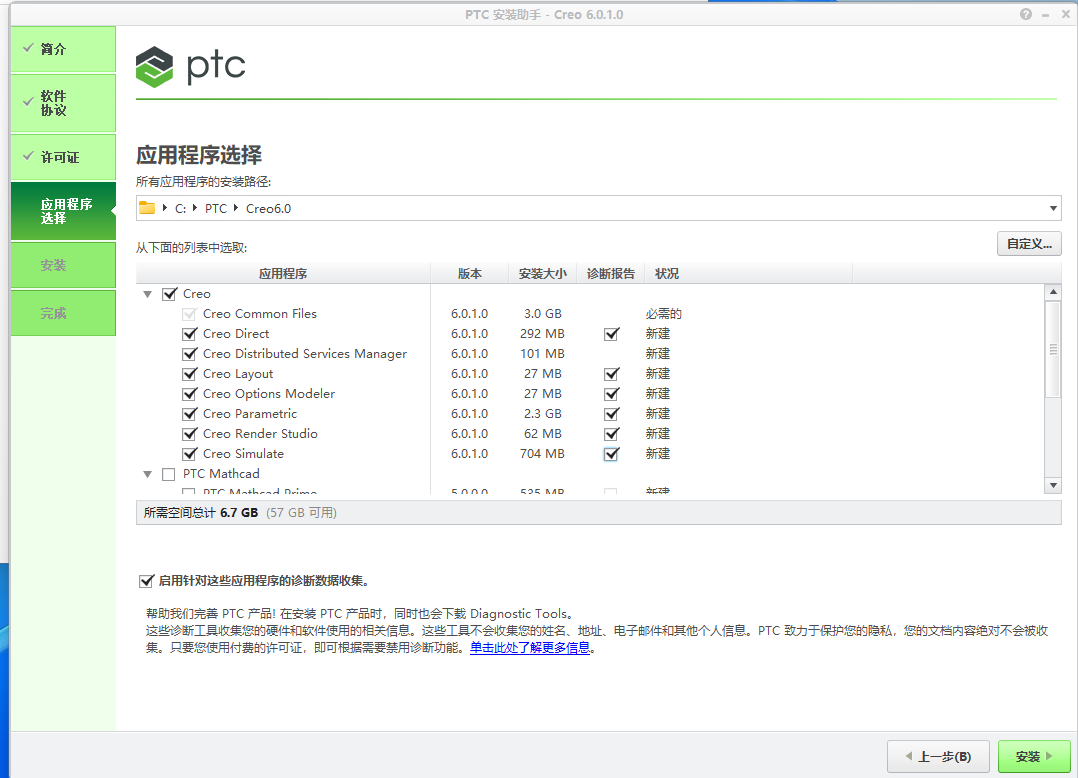Toggle diagnostic report for Creo Render Studio
Image resolution: width=1078 pixels, height=778 pixels.
click(611, 434)
